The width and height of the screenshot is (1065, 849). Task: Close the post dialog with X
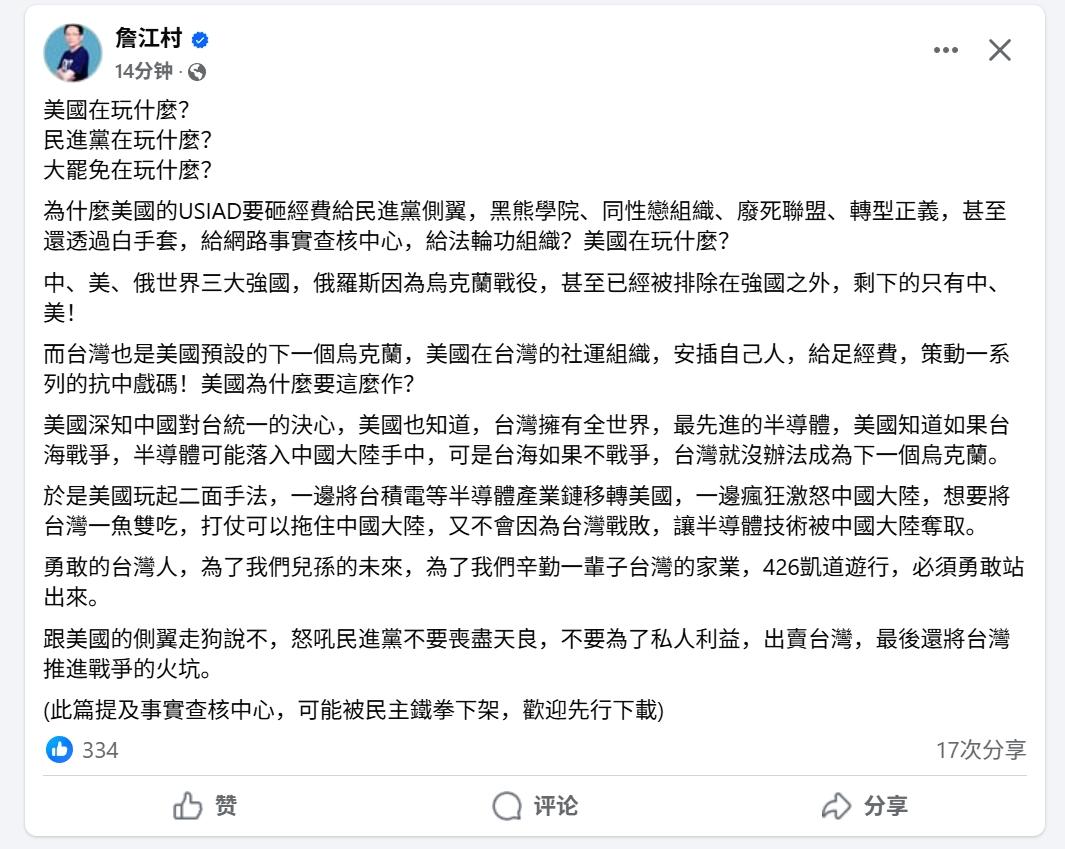click(x=1000, y=50)
